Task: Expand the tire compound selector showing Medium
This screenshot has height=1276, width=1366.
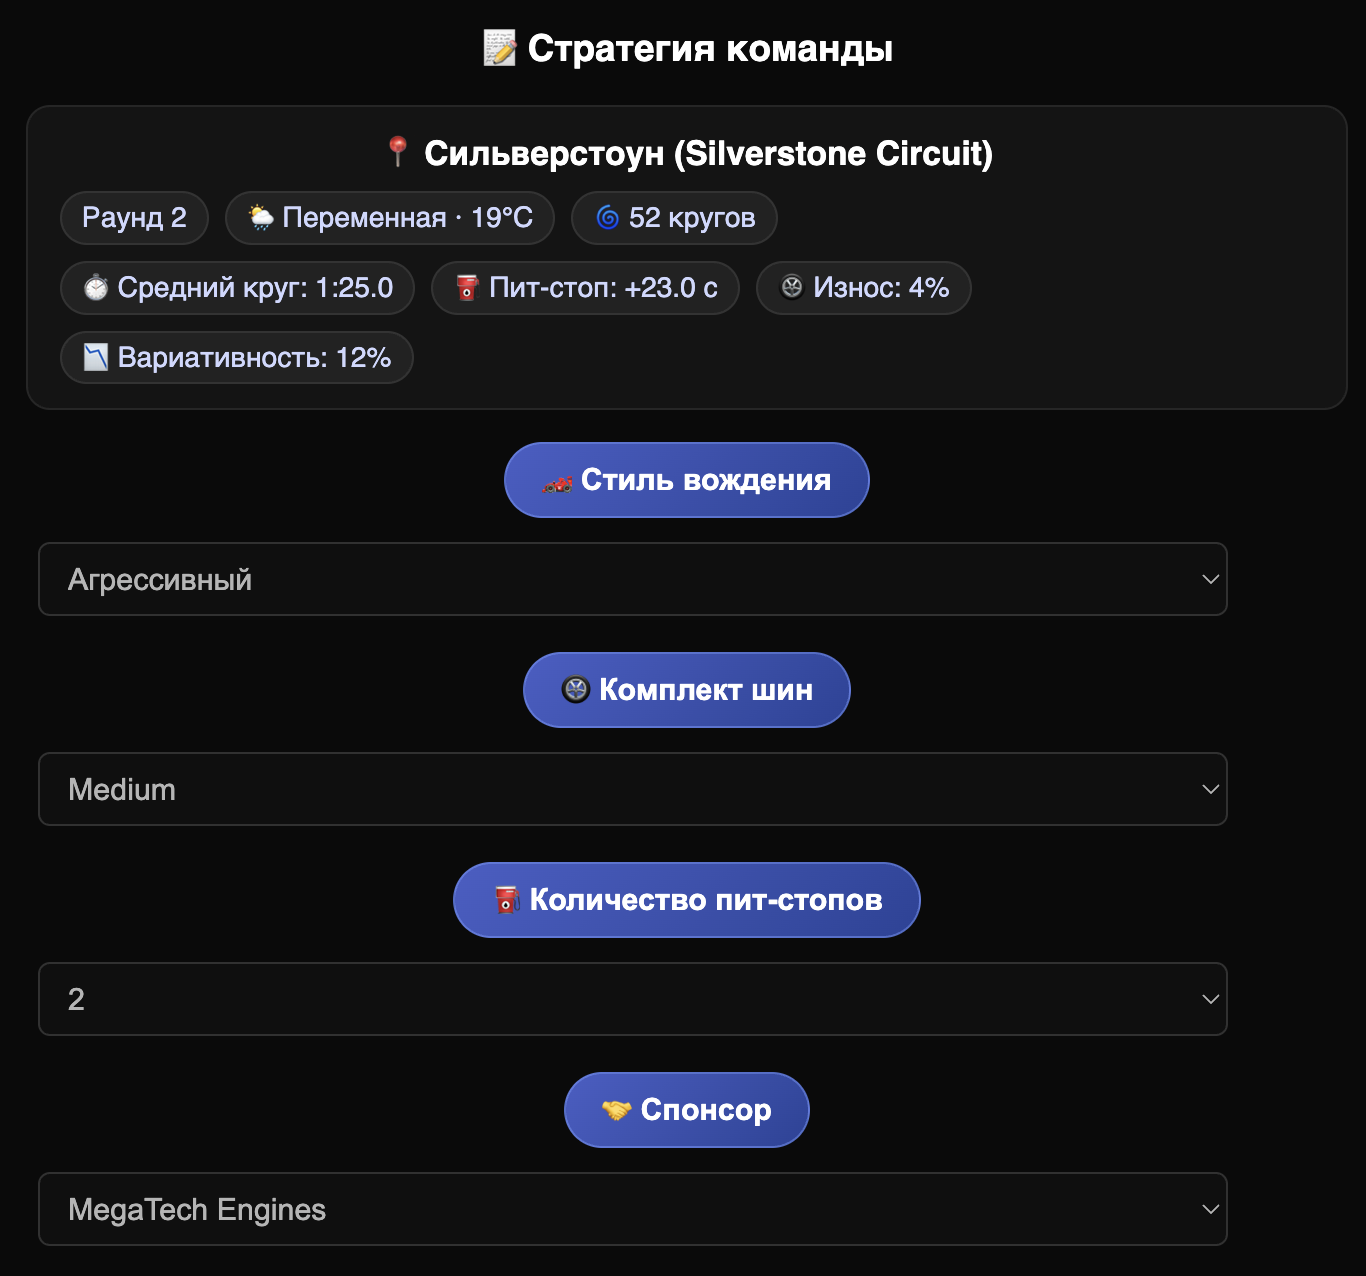Action: 632,789
